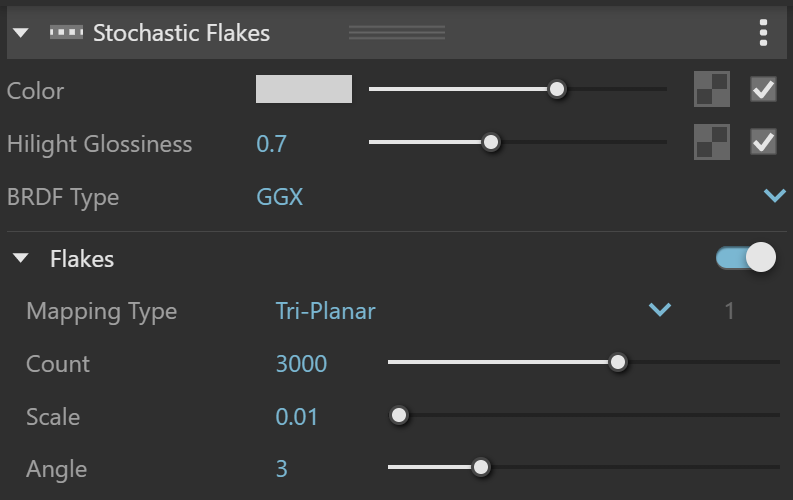Open the BRDF Type dropdown chevron
The width and height of the screenshot is (793, 500).
(x=774, y=196)
